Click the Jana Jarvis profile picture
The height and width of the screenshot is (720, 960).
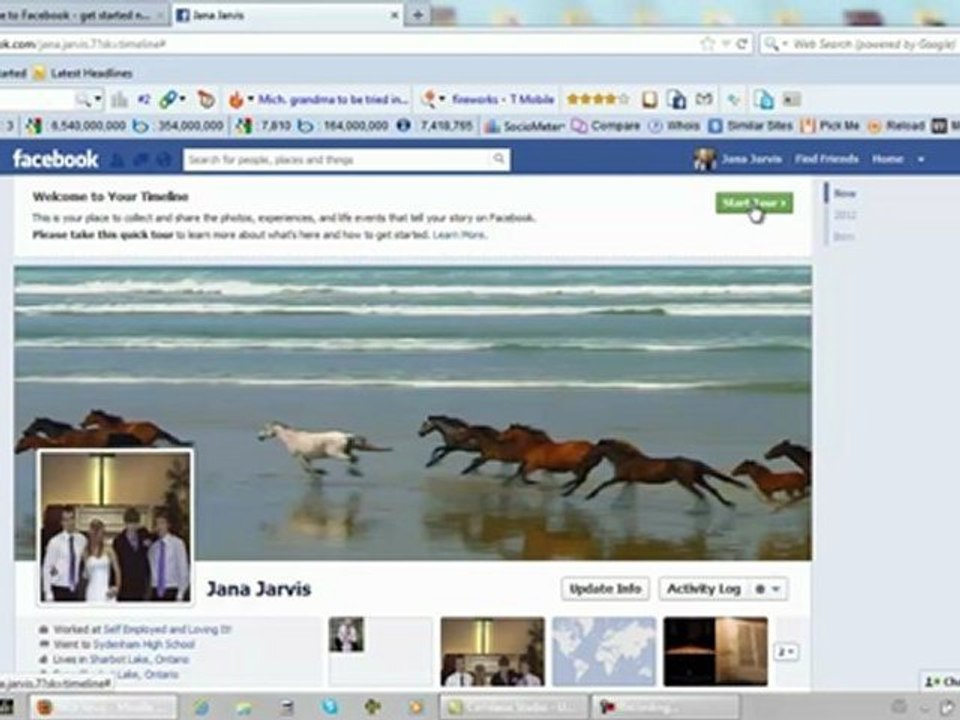pos(115,527)
